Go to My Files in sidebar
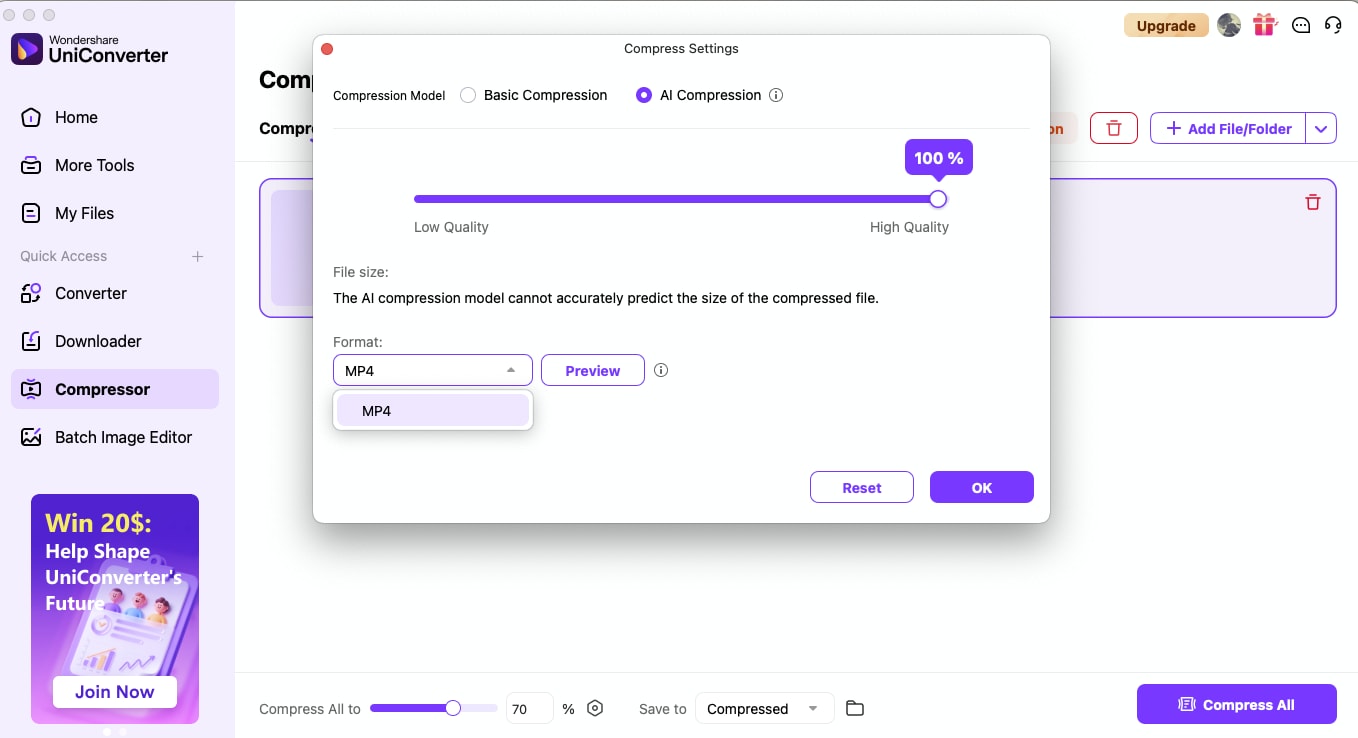 pyautogui.click(x=115, y=213)
